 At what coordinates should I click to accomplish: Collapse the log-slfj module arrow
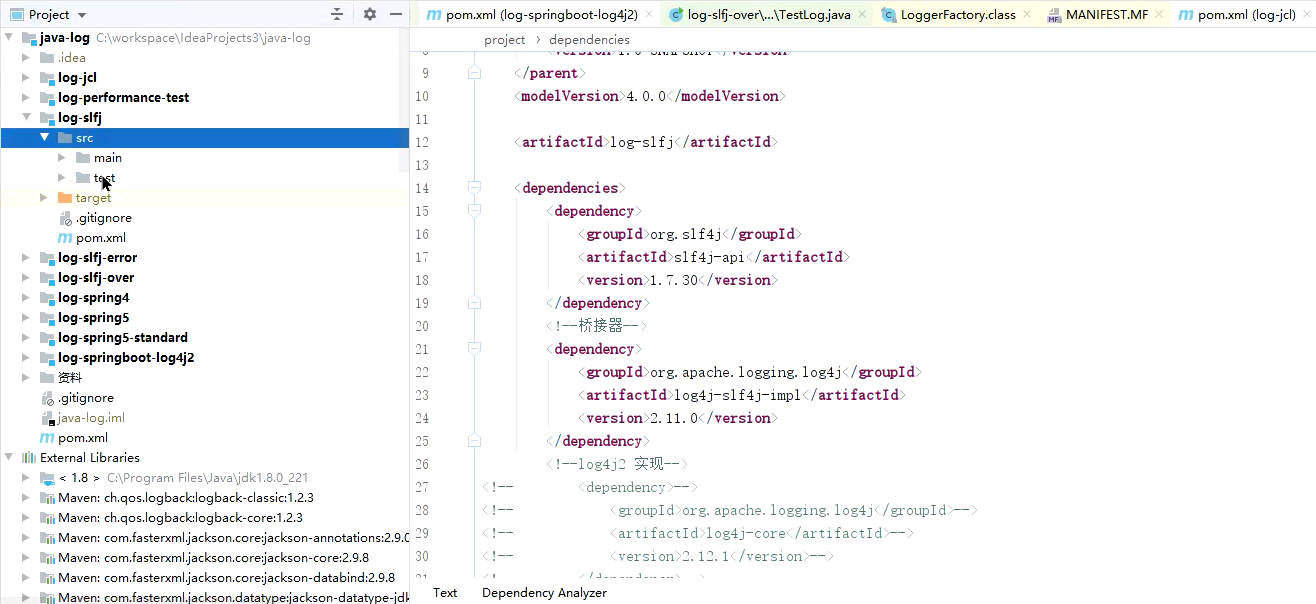tap(27, 118)
